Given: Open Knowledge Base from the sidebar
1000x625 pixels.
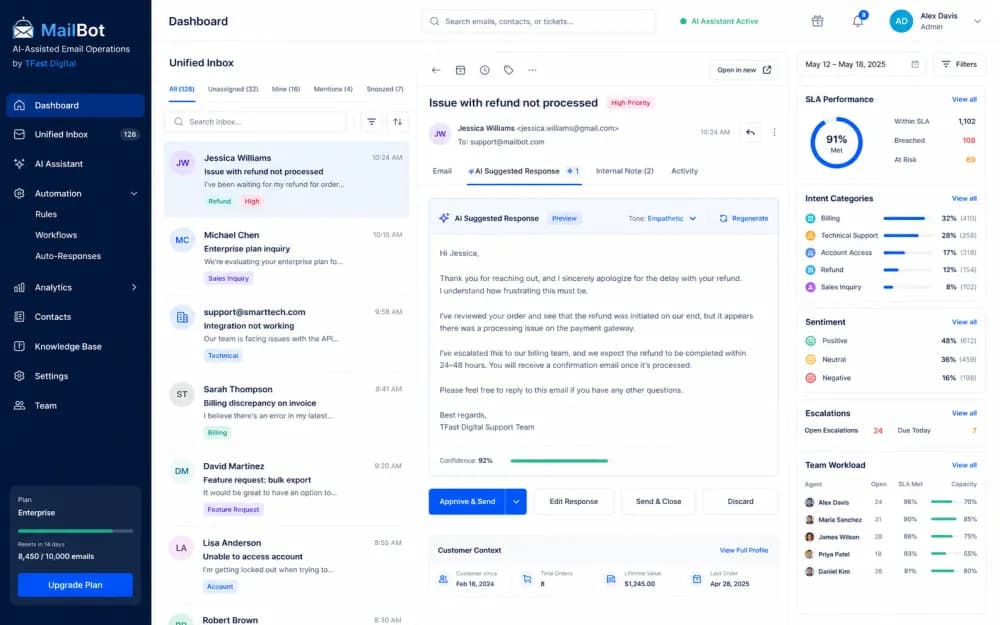Looking at the screenshot, I should [x=75, y=346].
